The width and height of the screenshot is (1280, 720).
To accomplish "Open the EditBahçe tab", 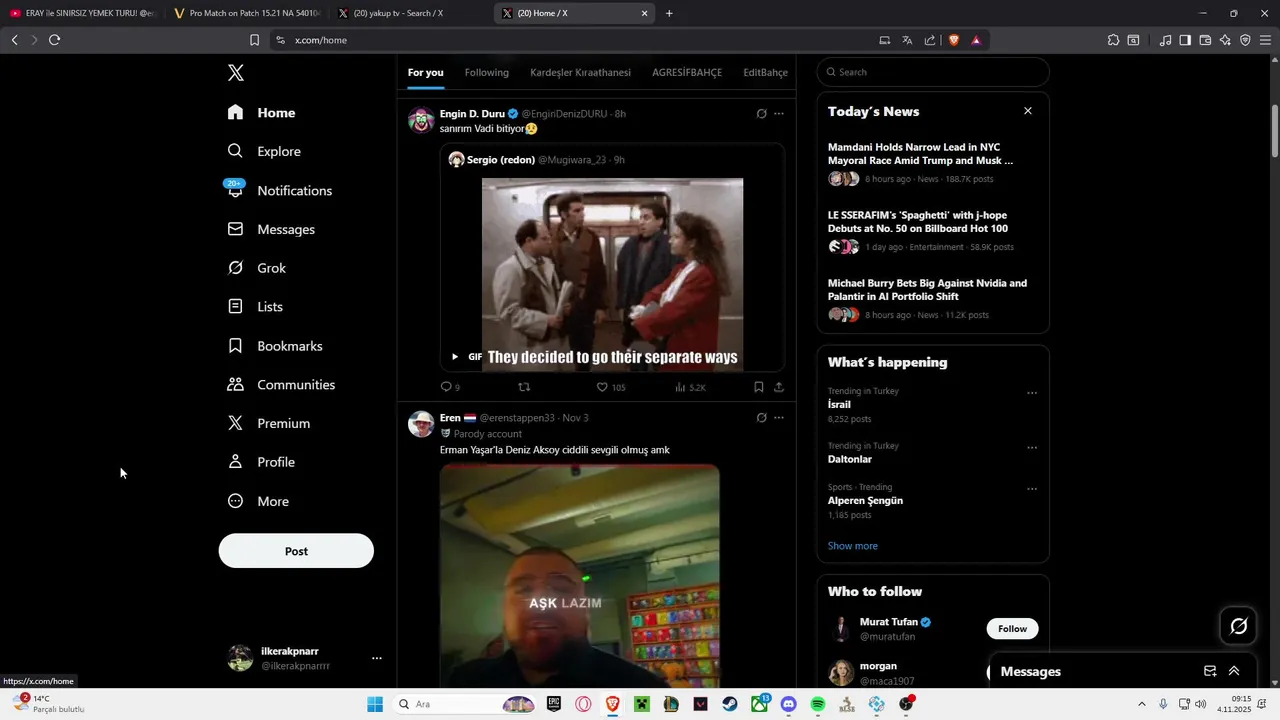I will tap(766, 72).
